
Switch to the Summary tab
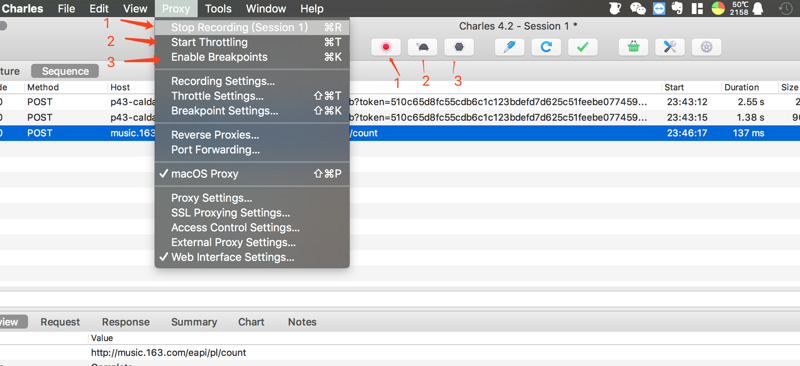pos(194,322)
